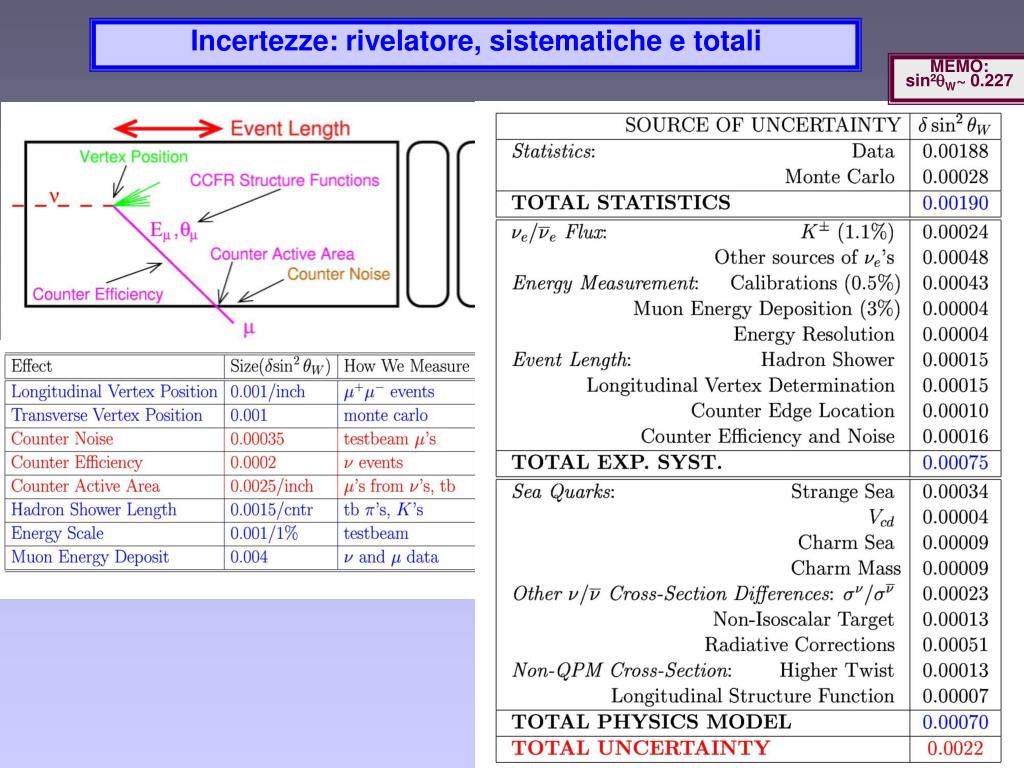The height and width of the screenshot is (768, 1024).
Task: Select 'Hadron Shower Length' table entry
Action: click(x=93, y=509)
